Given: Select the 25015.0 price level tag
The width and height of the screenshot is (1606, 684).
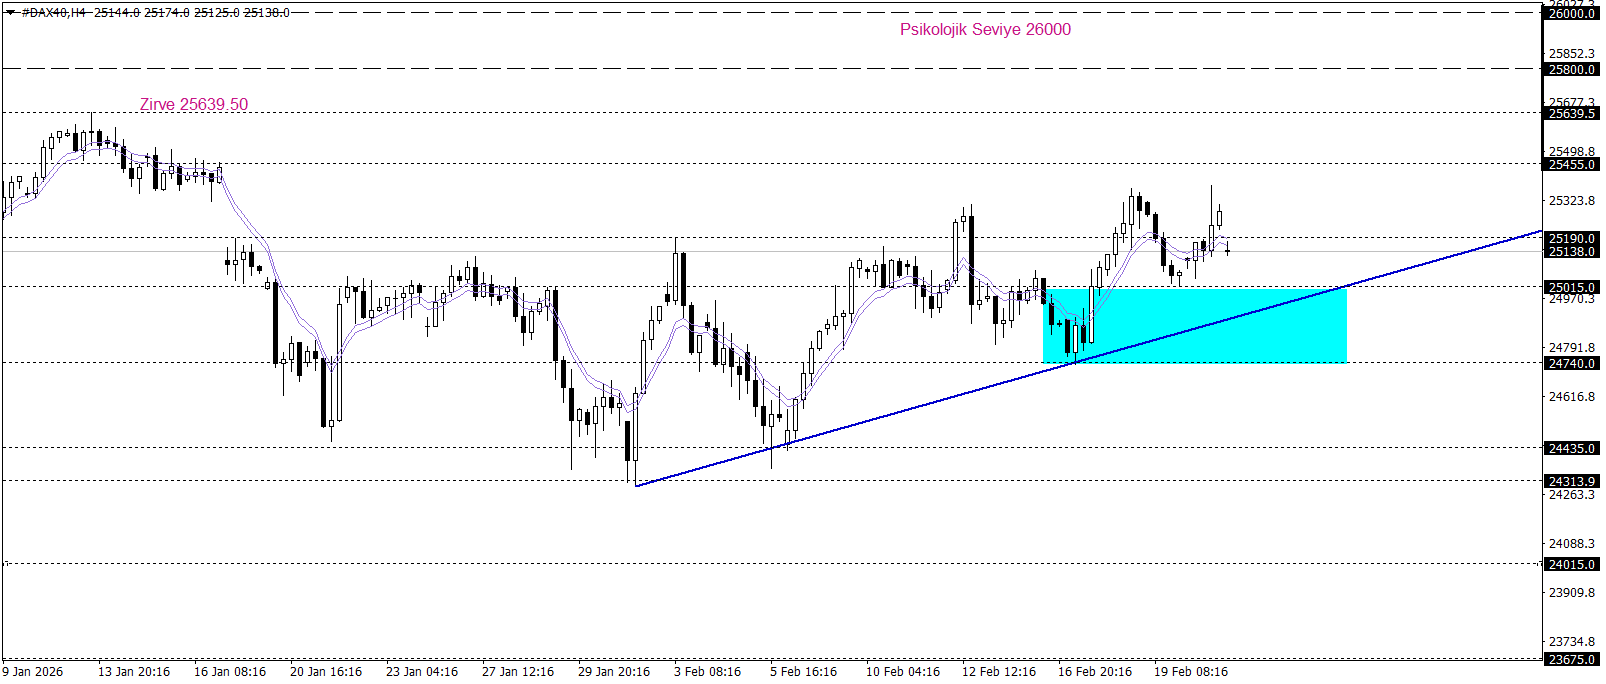Looking at the screenshot, I should 1571,288.
